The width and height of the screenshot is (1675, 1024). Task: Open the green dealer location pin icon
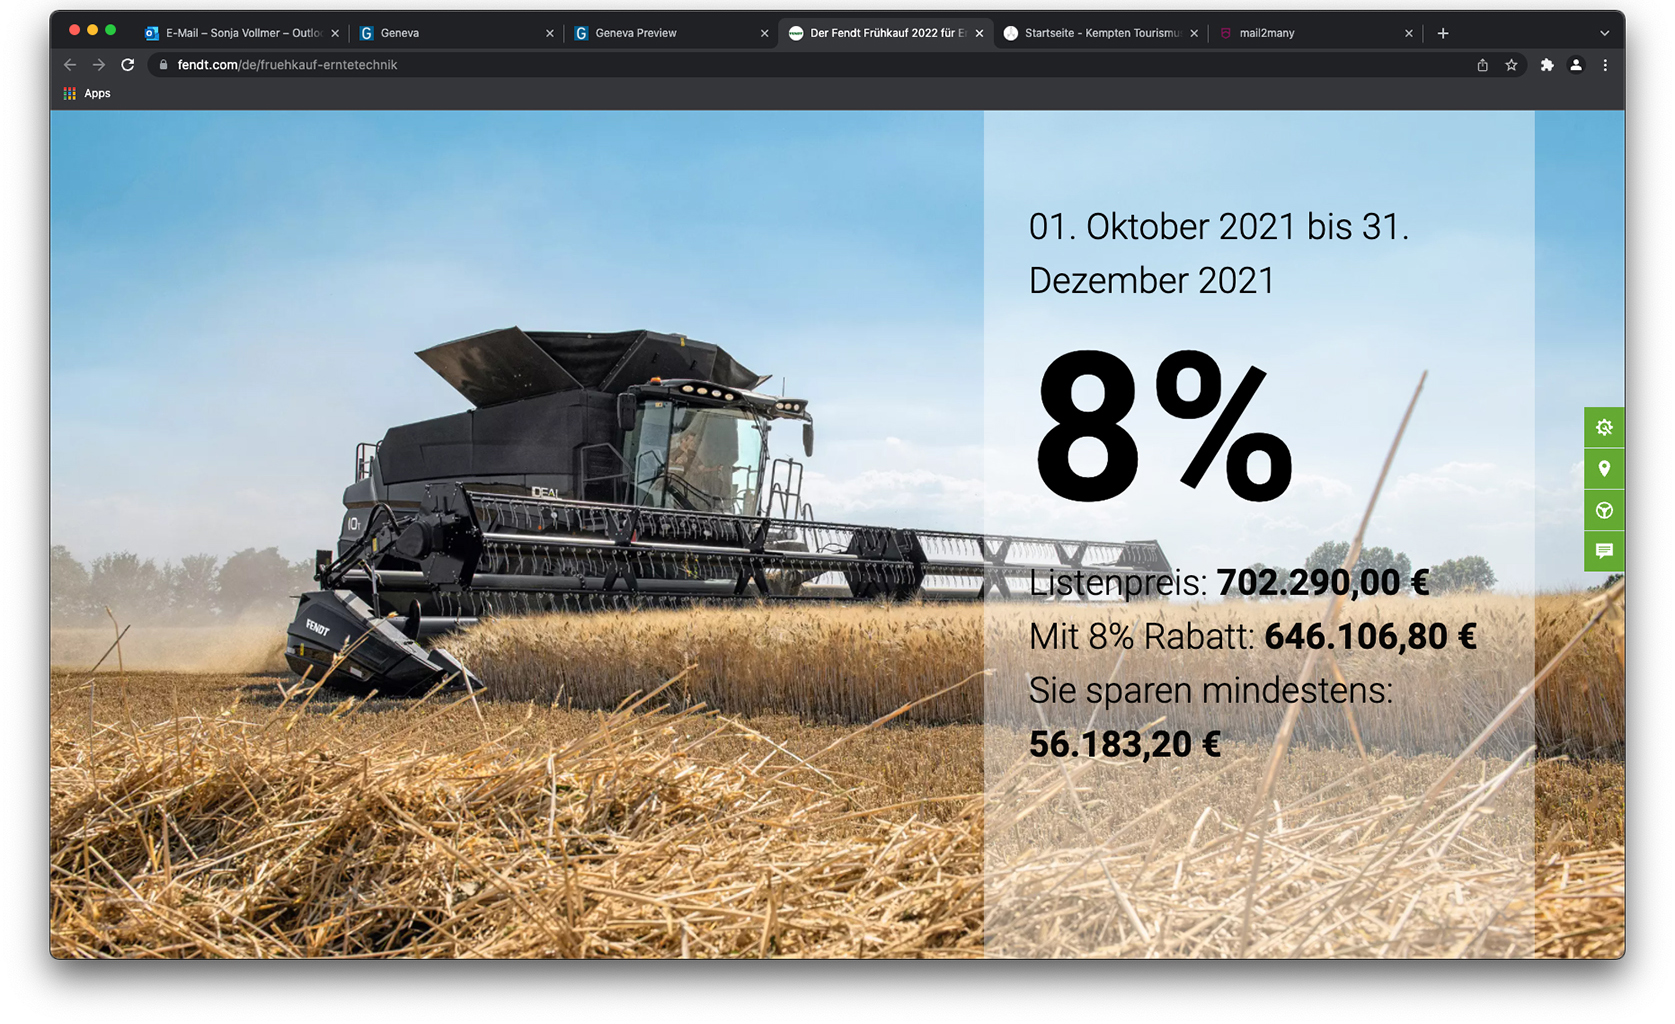pyautogui.click(x=1604, y=469)
